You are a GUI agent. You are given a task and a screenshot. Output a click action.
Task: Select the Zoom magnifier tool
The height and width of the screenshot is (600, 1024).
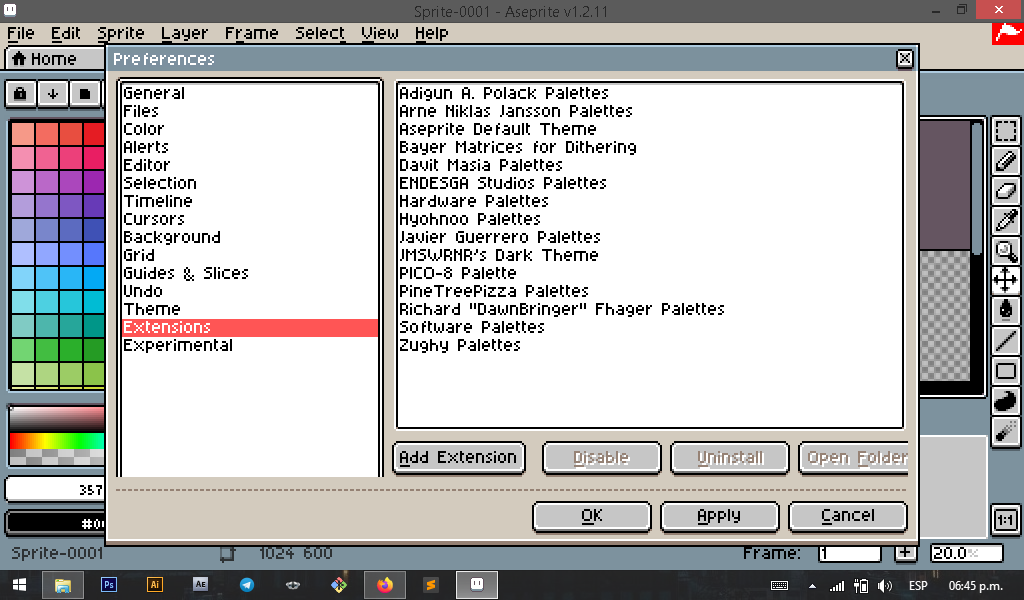(x=1005, y=251)
